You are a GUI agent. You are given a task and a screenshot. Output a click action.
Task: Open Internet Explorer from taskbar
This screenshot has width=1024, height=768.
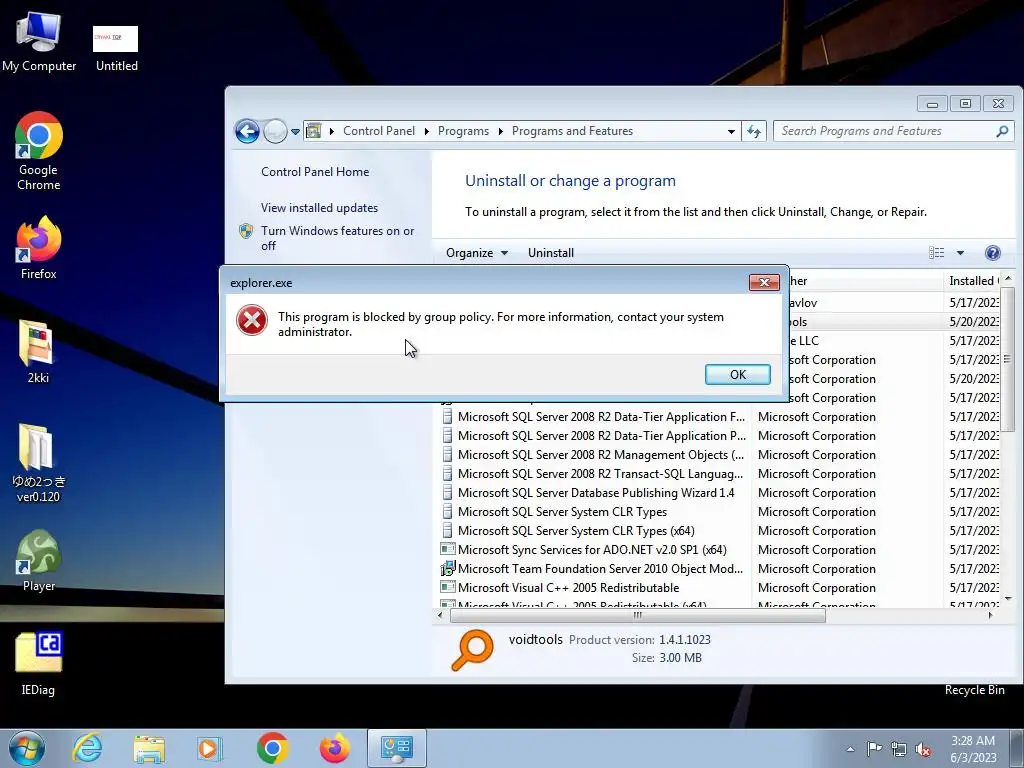click(x=88, y=748)
